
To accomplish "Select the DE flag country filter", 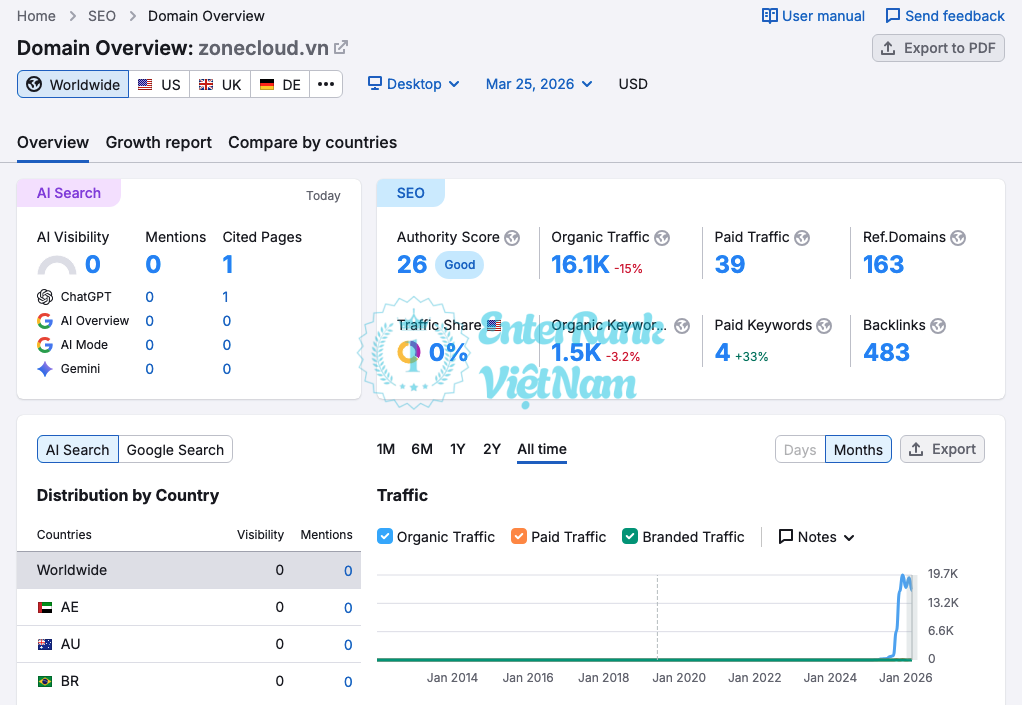I will point(279,84).
